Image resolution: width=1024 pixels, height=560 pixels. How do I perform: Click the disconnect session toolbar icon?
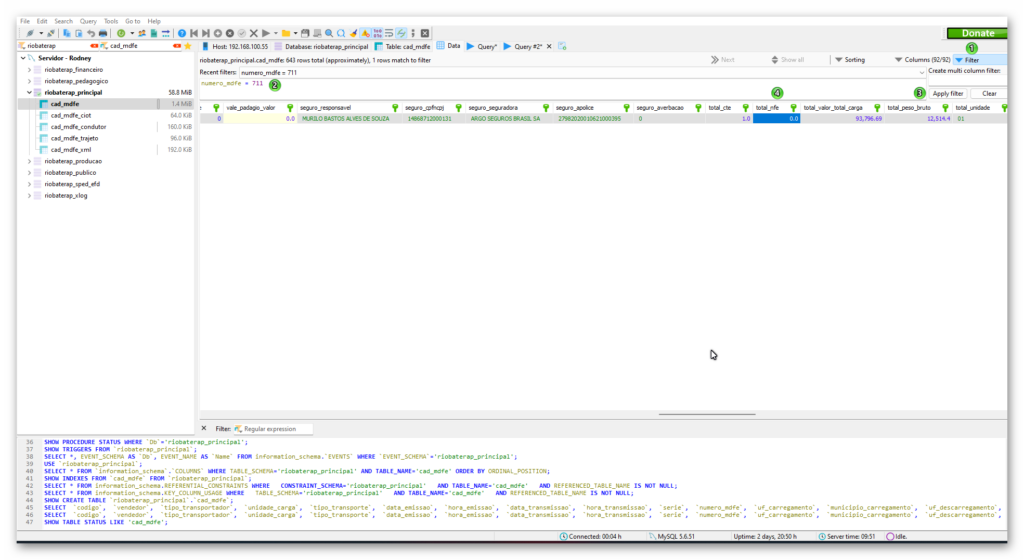pyautogui.click(x=51, y=33)
